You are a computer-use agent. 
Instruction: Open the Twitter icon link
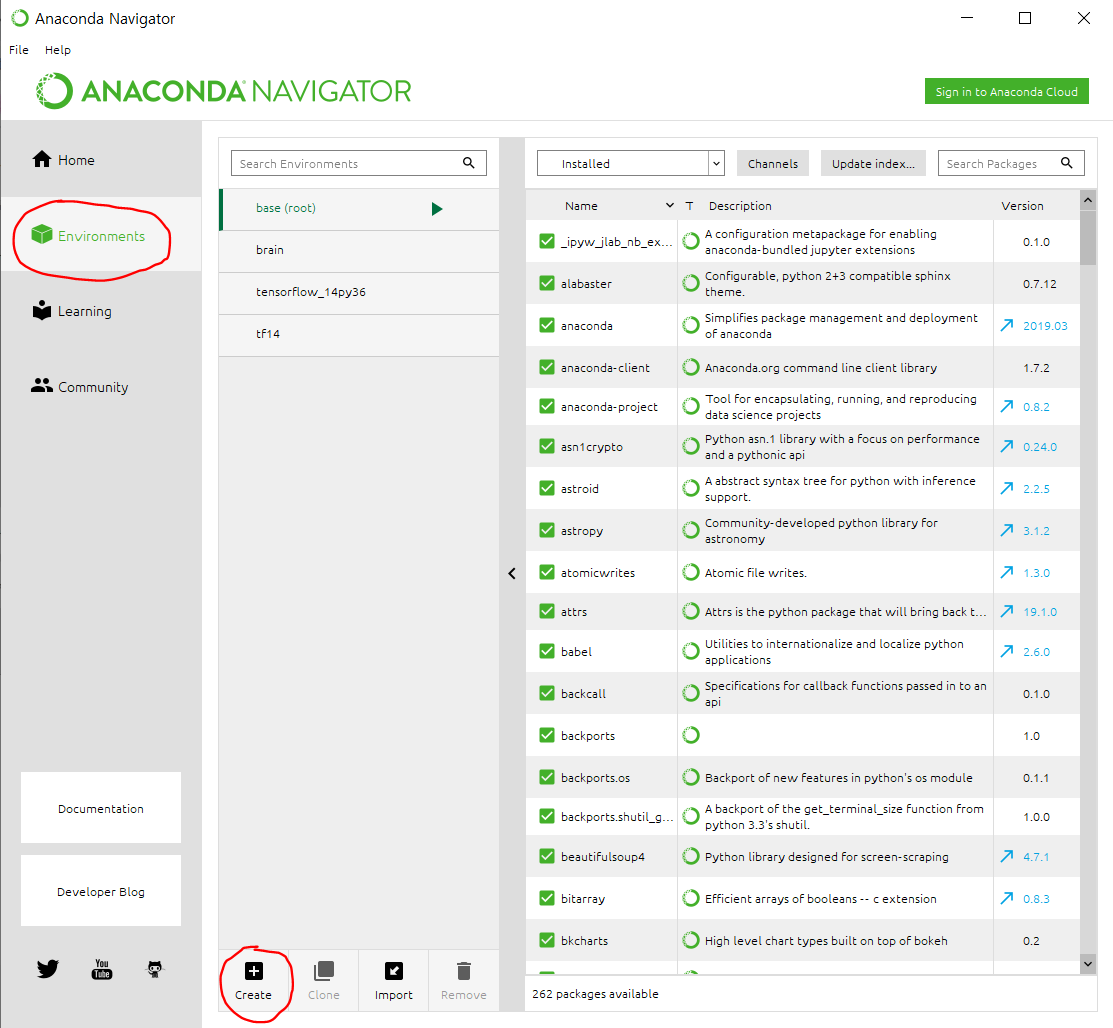point(48,968)
